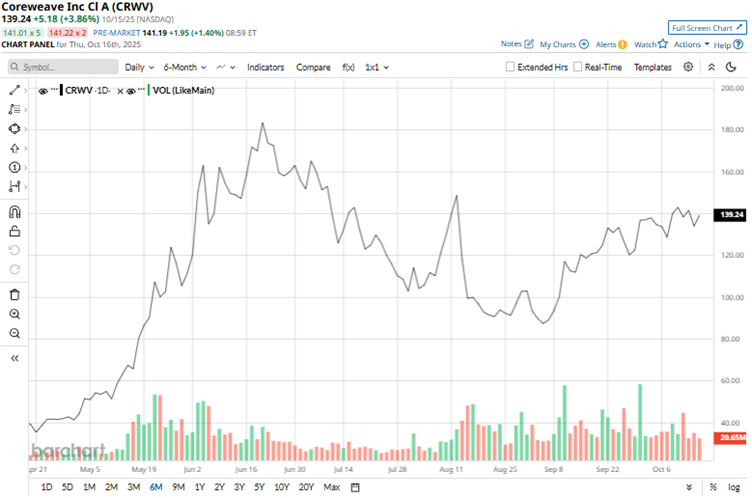The image size is (752, 498).
Task: Open the 6-Month period dropdown
Action: [185, 67]
